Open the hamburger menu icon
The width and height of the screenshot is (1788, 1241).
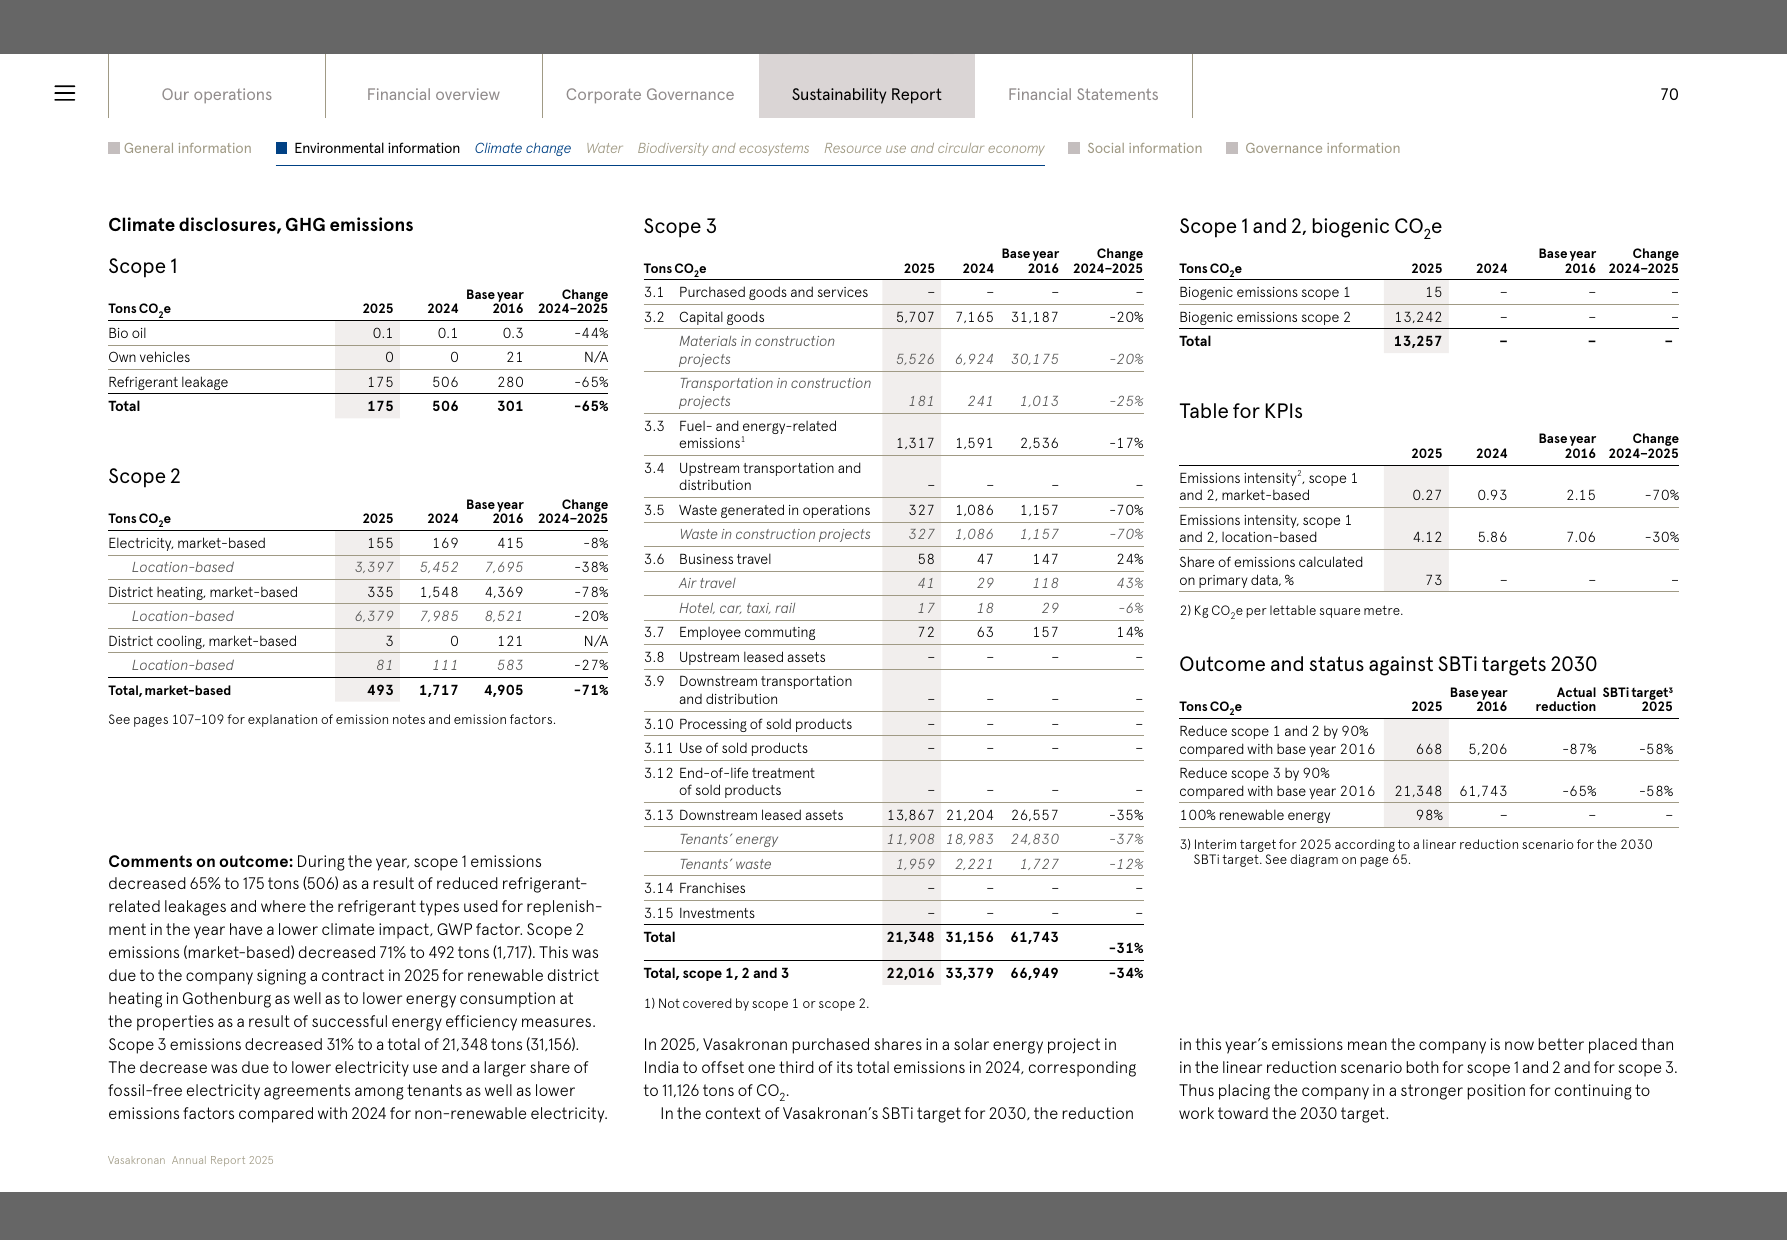pos(65,94)
